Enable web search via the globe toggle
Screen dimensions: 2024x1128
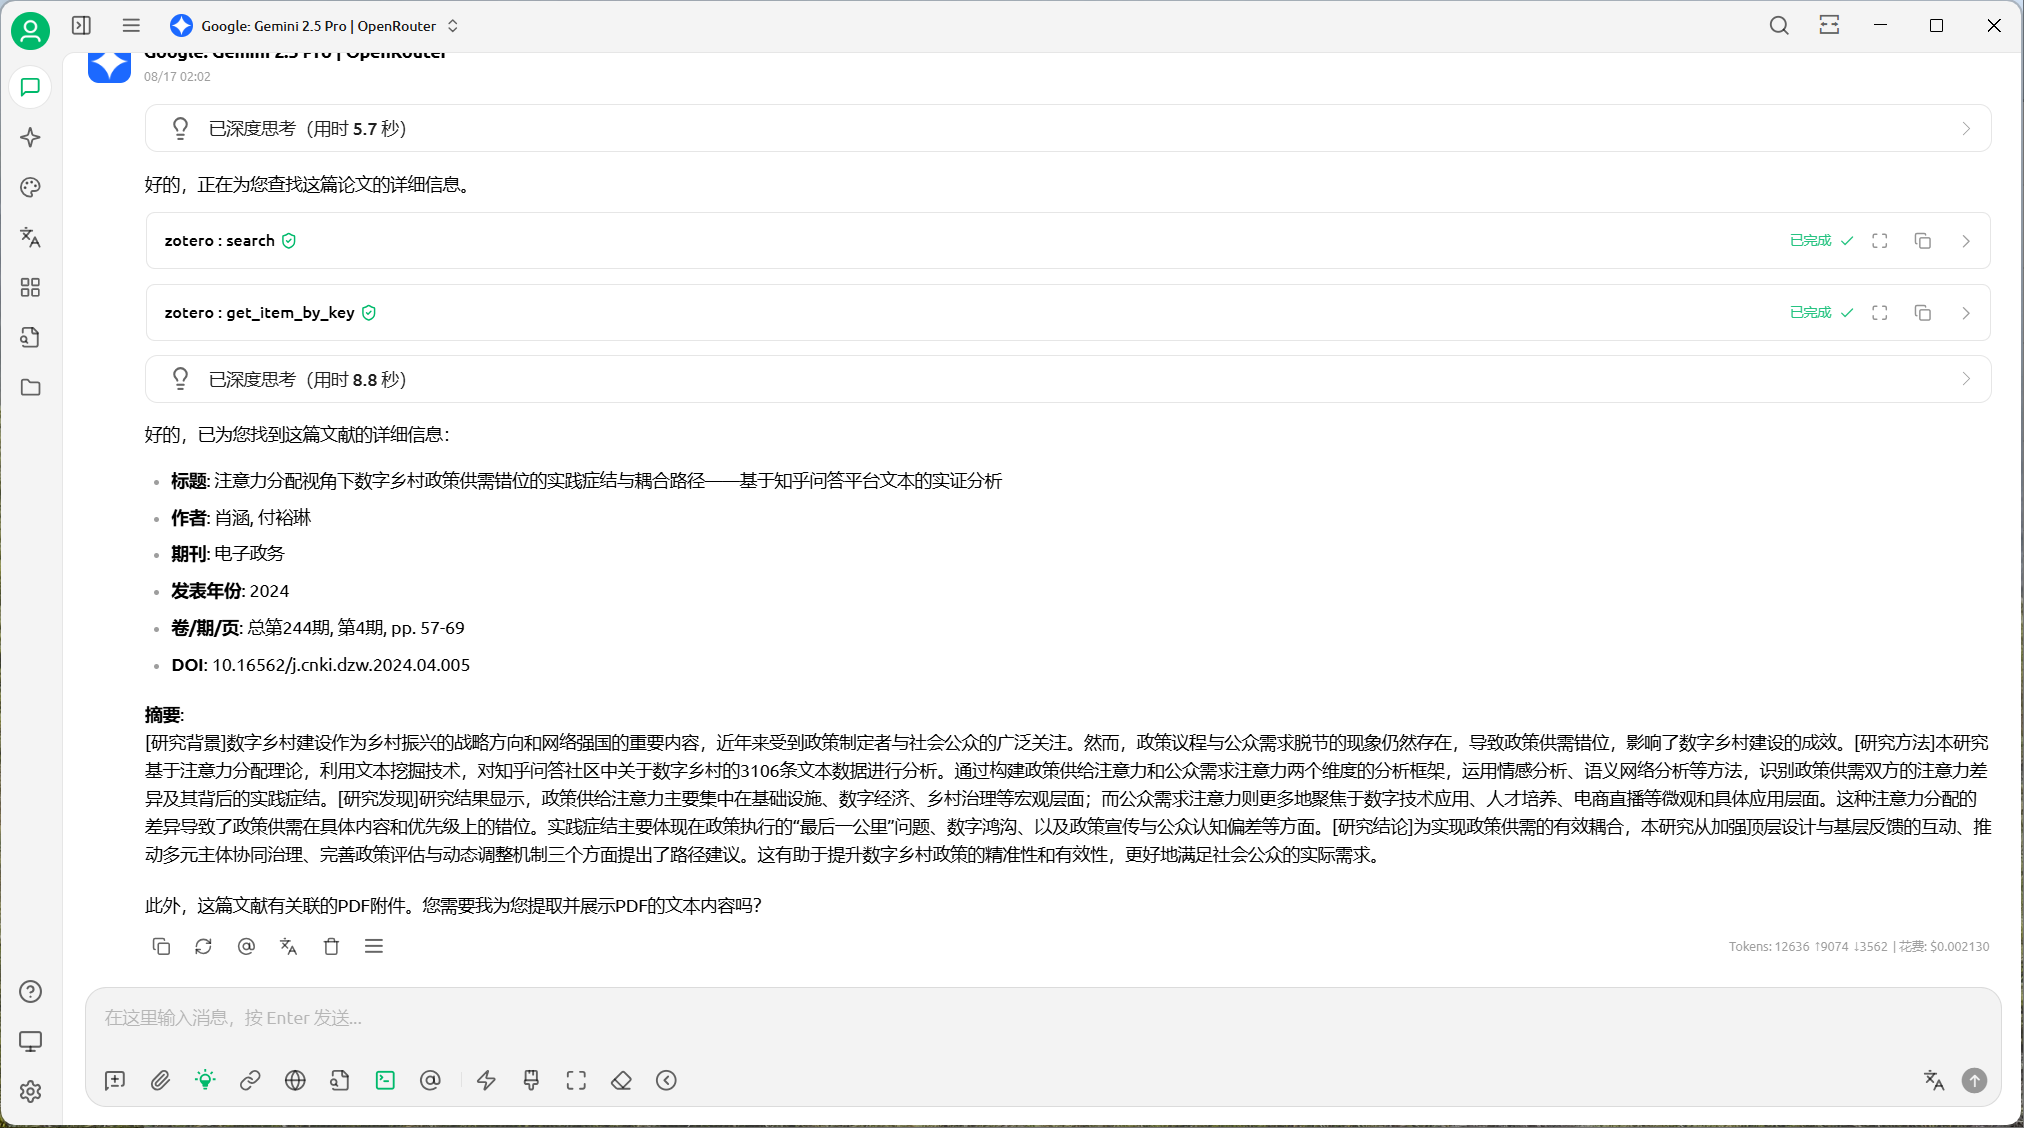[295, 1080]
